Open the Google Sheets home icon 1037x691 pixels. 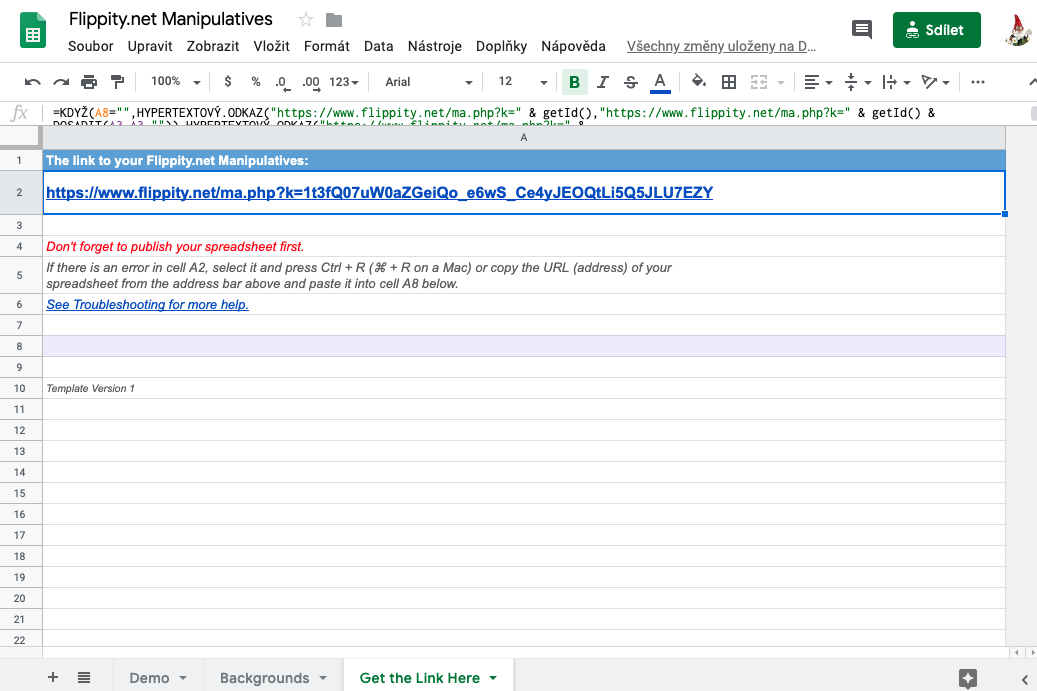32,30
